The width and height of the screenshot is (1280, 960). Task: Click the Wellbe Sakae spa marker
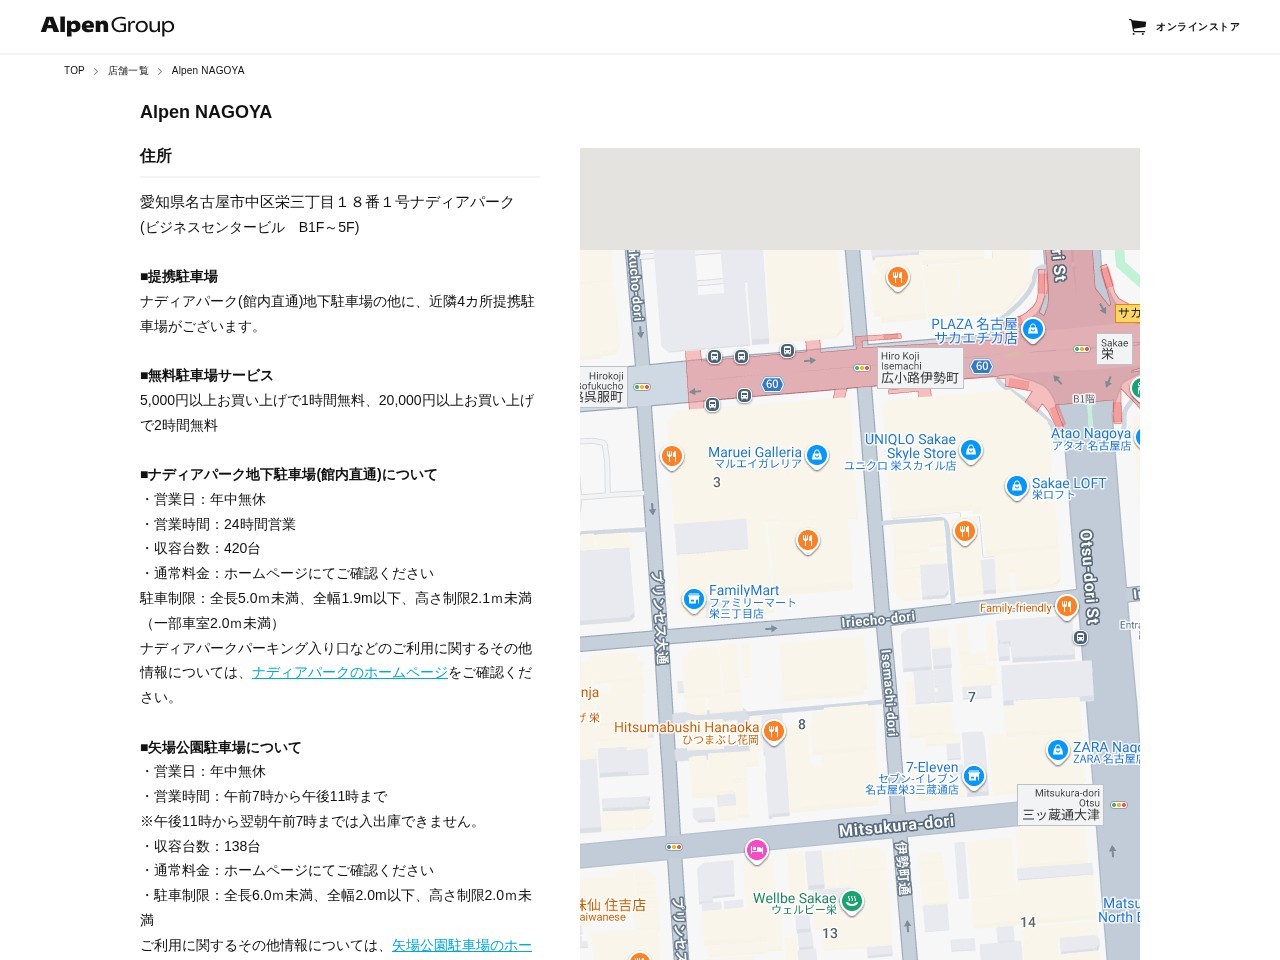[851, 902]
